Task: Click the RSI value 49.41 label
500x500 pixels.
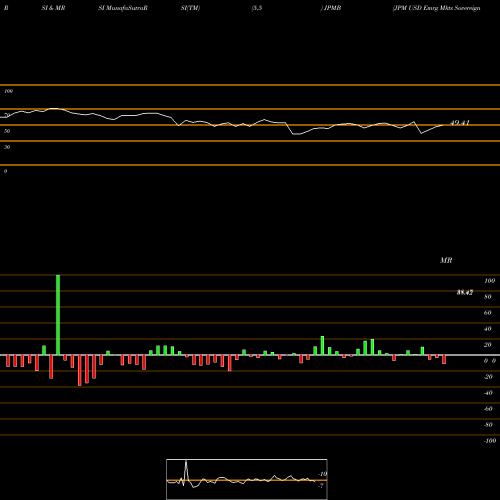Action: click(460, 123)
